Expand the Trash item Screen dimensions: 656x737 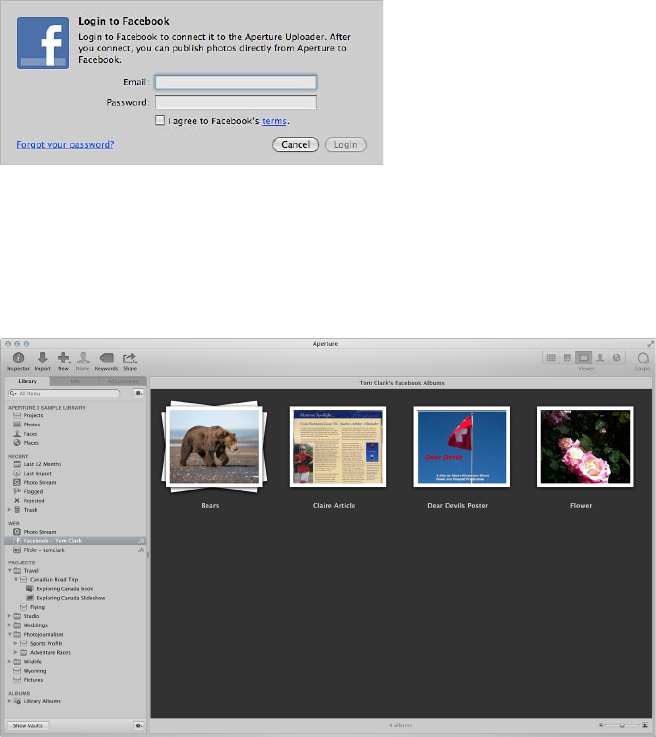pyautogui.click(x=9, y=510)
